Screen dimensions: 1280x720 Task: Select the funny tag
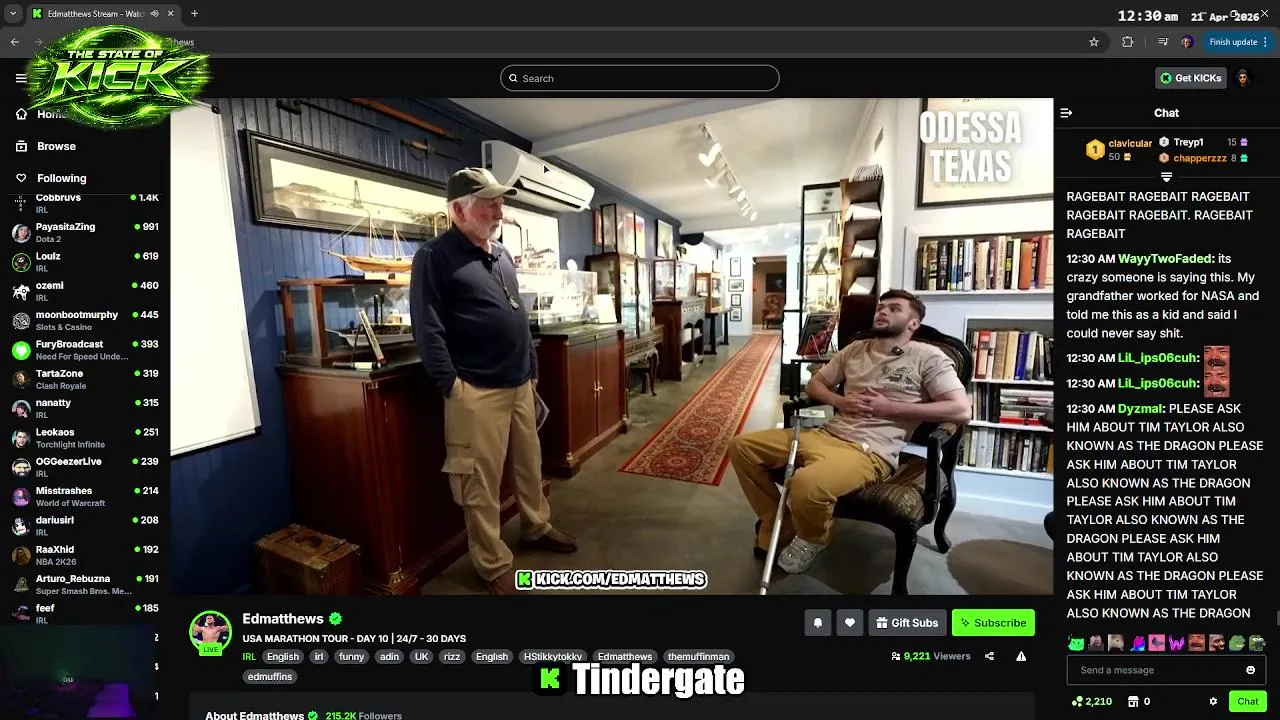point(351,657)
